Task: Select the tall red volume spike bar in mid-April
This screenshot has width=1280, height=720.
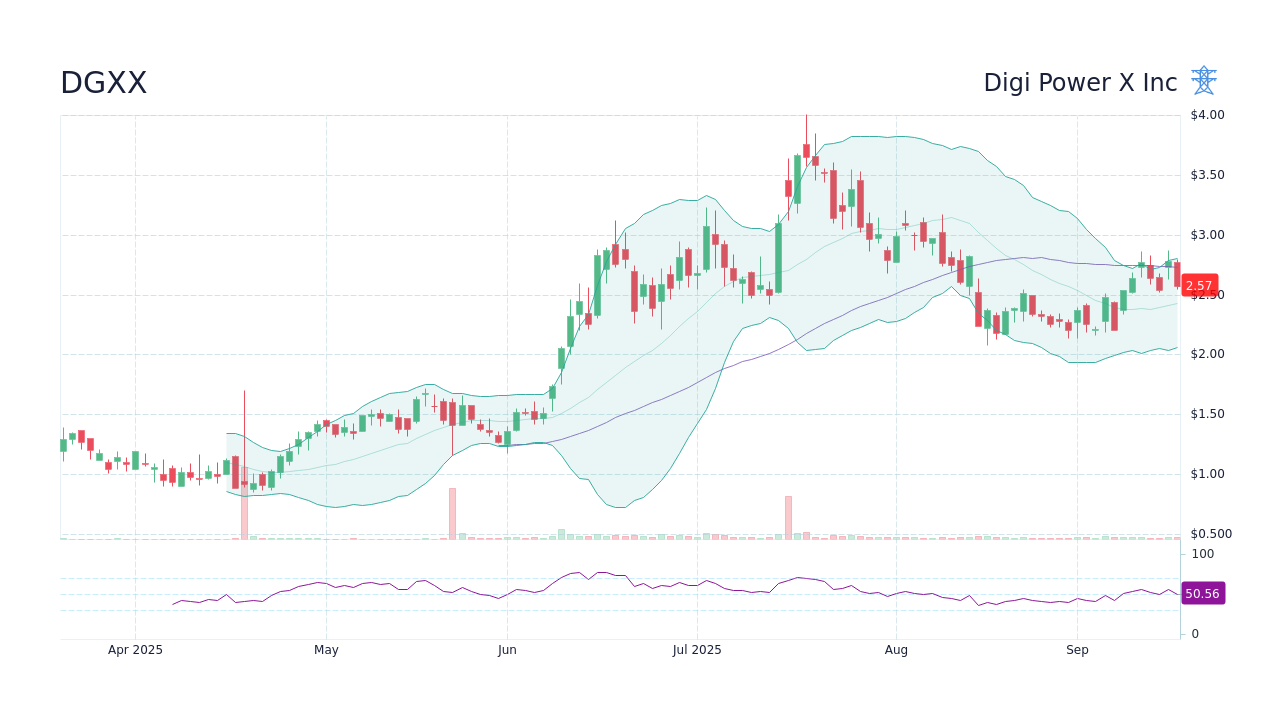Action: click(243, 515)
